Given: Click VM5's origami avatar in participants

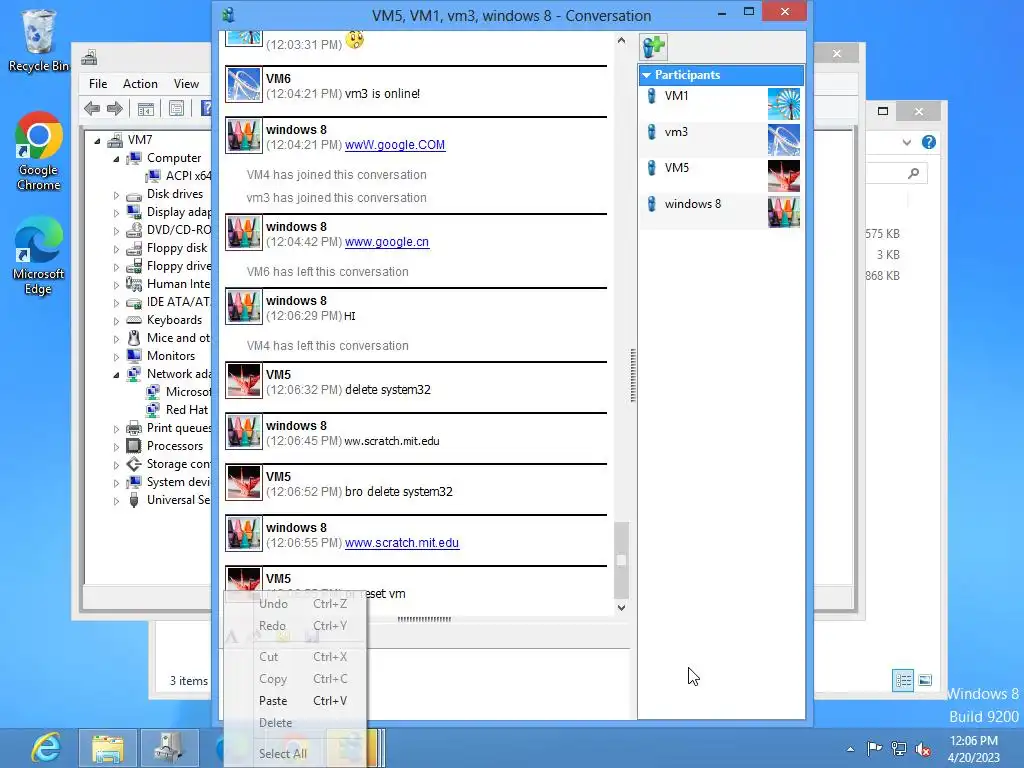Looking at the screenshot, I should tap(784, 176).
